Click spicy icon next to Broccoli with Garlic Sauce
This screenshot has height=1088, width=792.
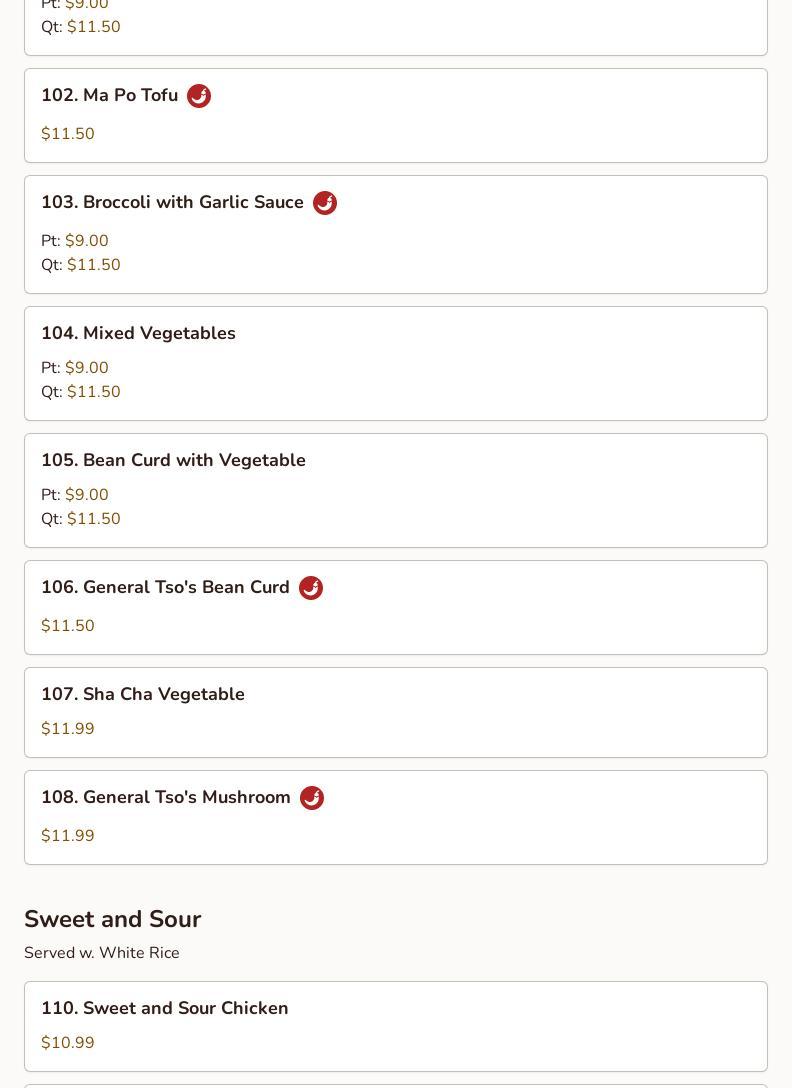coord(325,203)
